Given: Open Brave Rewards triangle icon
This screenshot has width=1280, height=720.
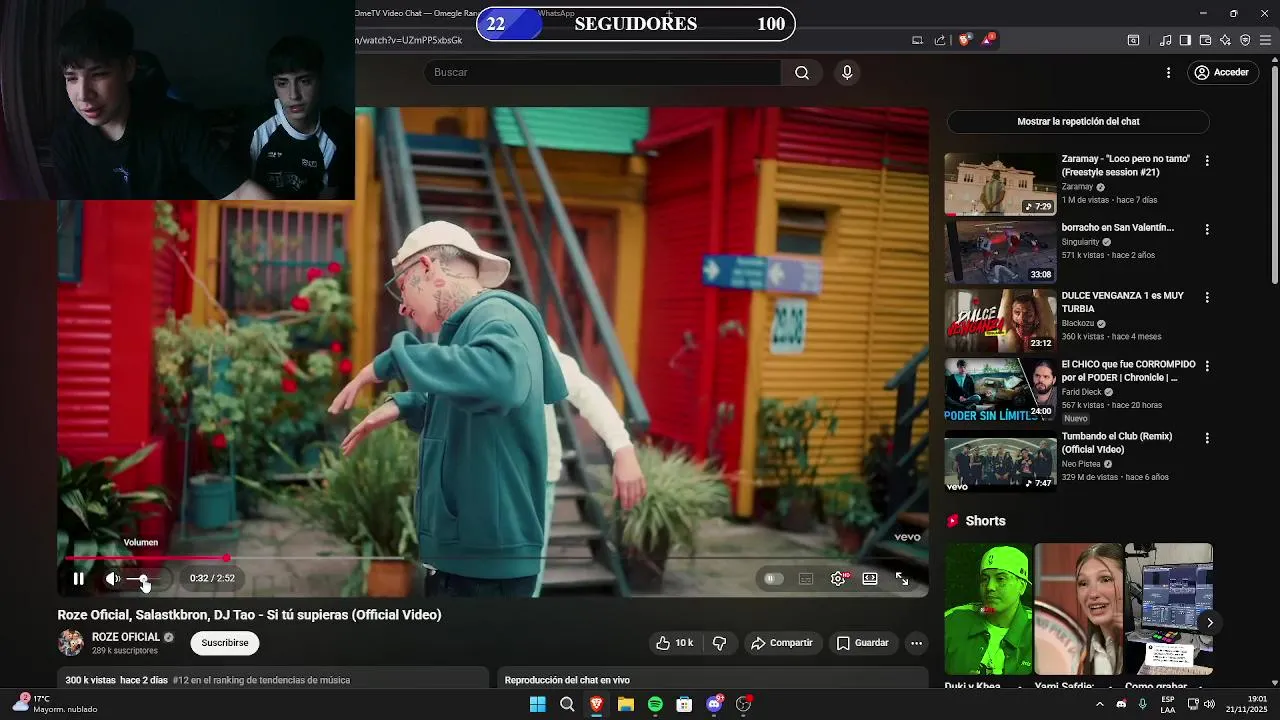Looking at the screenshot, I should coord(987,40).
